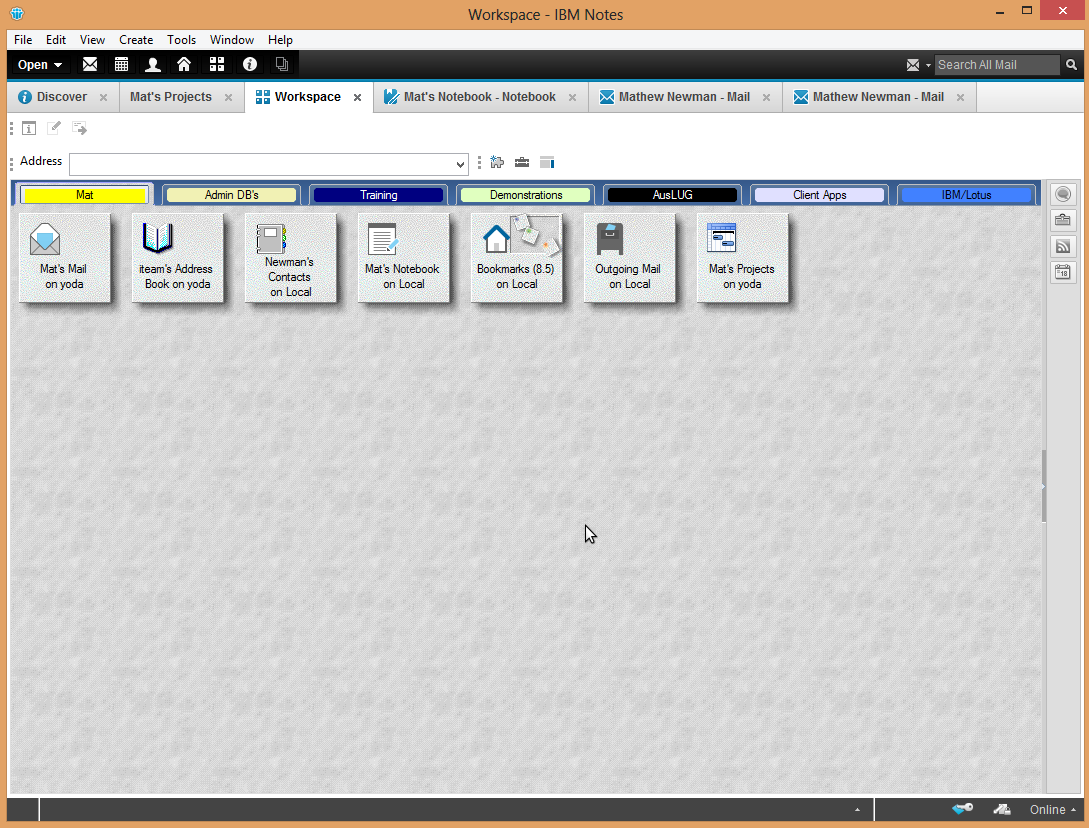Viewport: 1089px width, 828px height.
Task: Switch to the Discover tab
Action: (62, 97)
